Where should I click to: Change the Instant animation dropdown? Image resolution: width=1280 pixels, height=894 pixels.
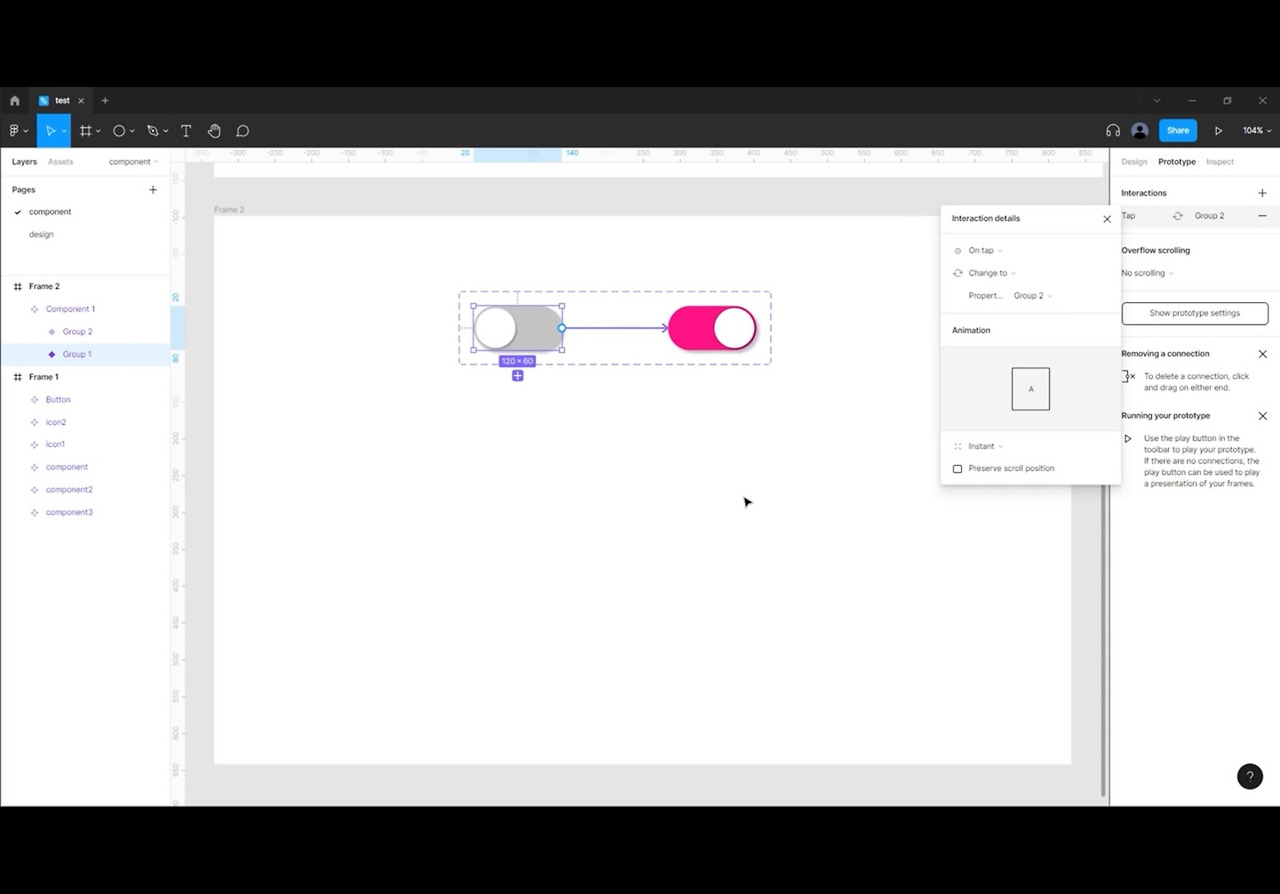pos(985,447)
